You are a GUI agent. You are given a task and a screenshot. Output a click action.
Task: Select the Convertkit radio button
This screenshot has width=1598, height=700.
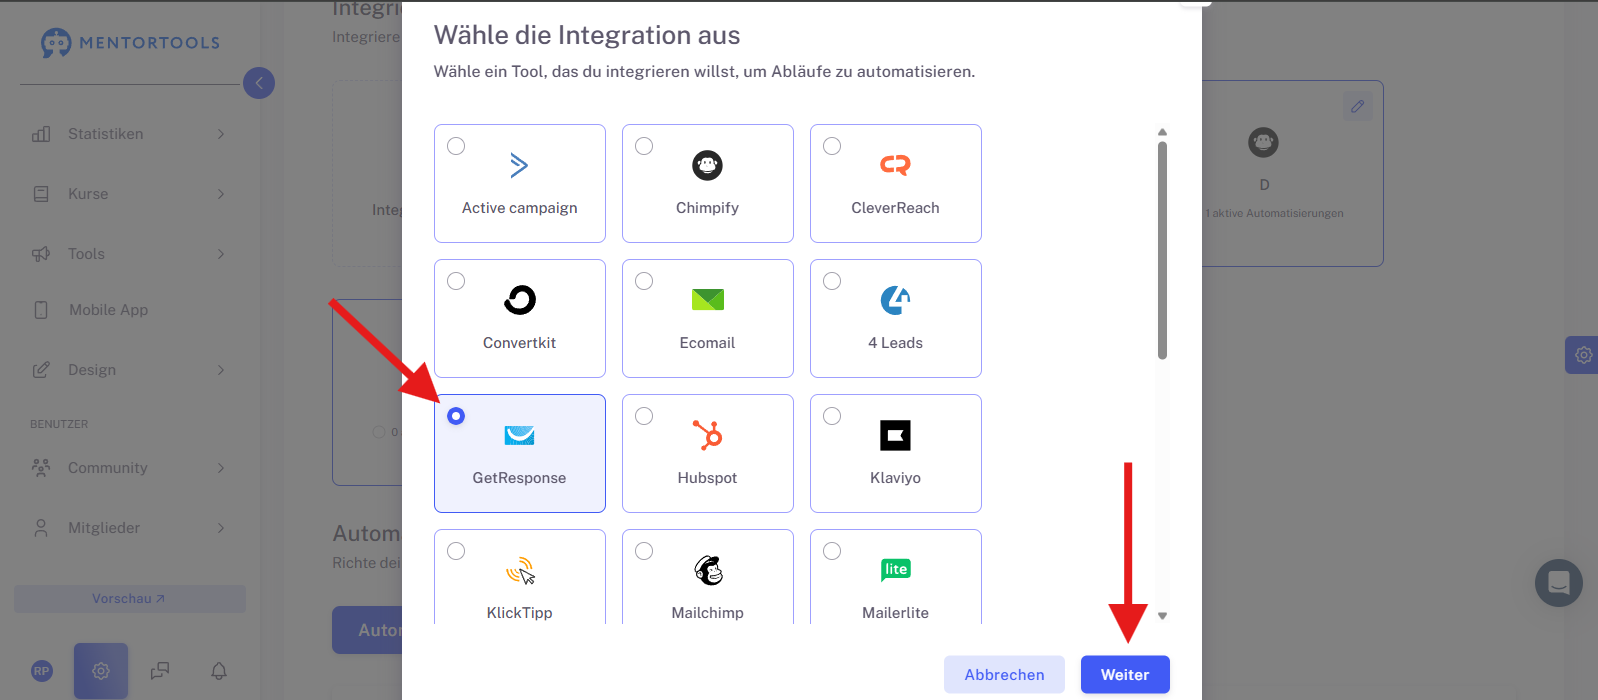456,281
